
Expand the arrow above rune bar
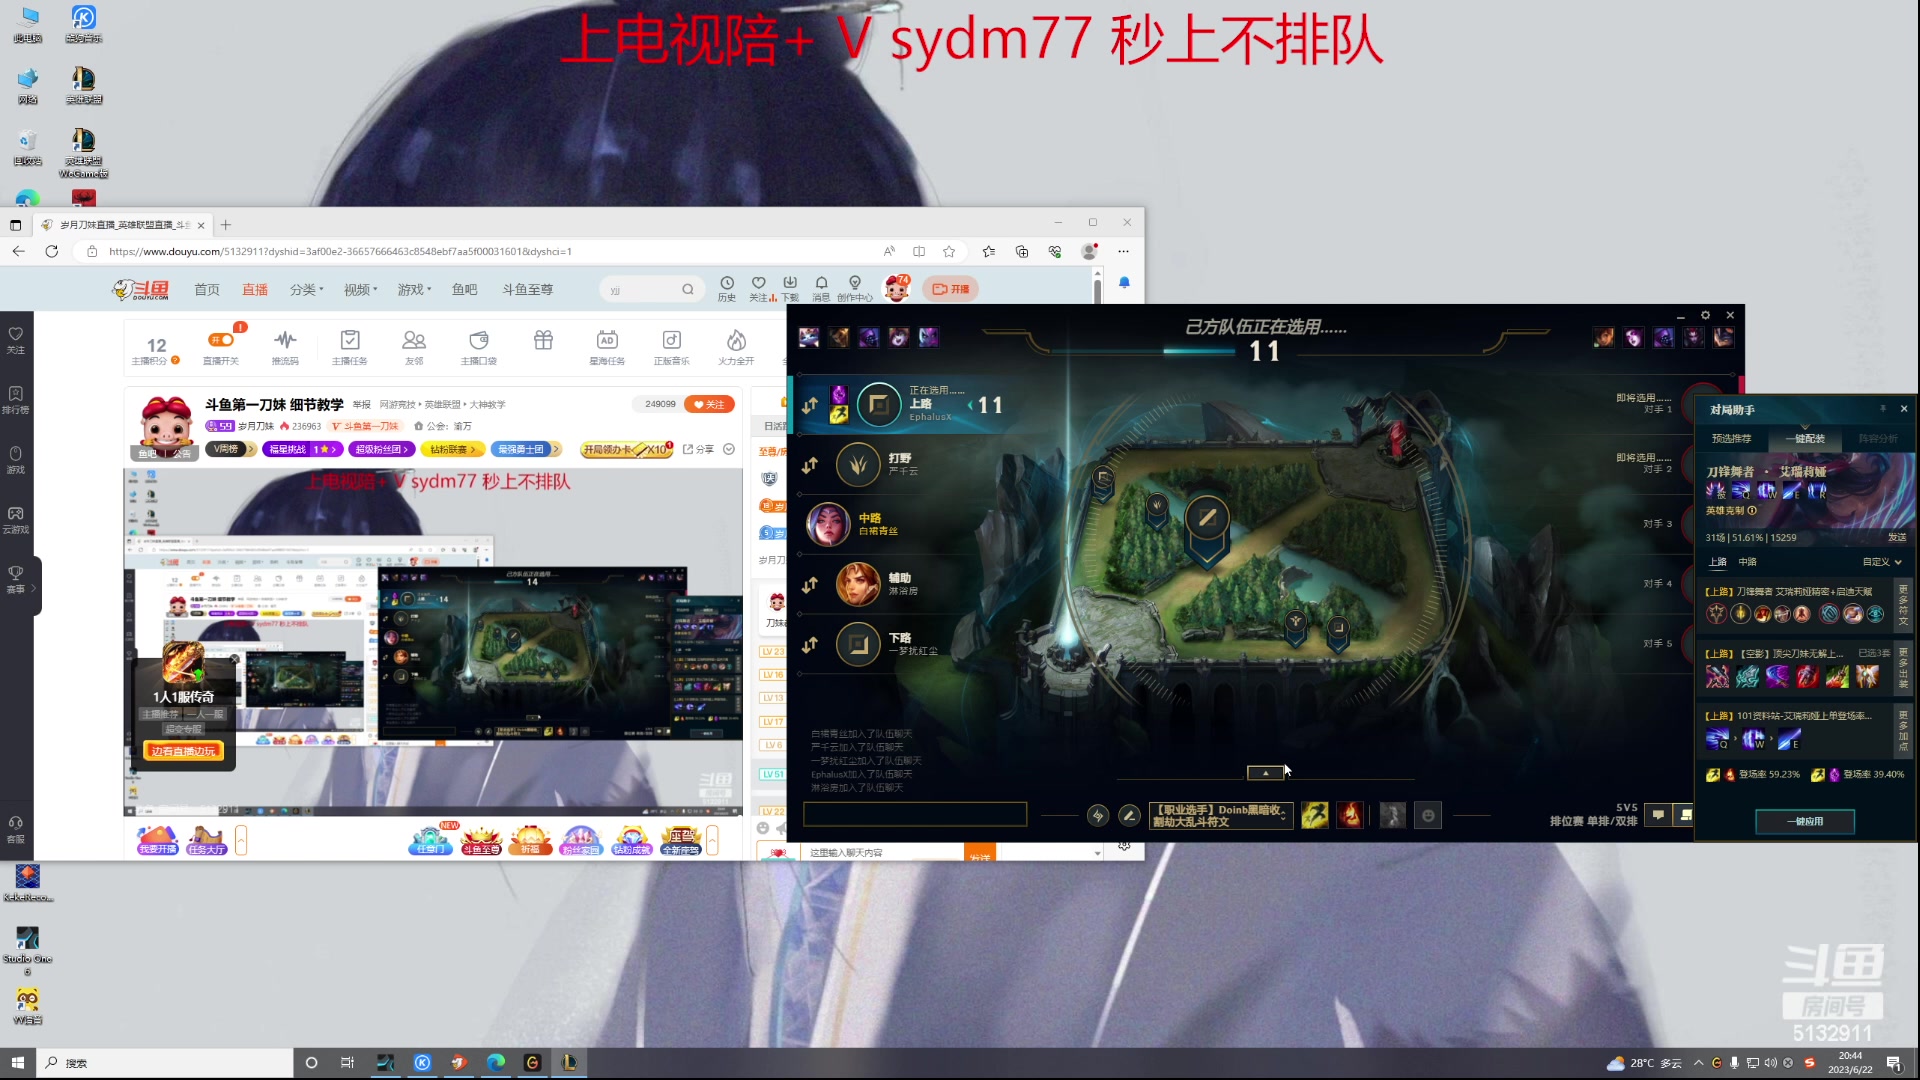tap(1265, 773)
